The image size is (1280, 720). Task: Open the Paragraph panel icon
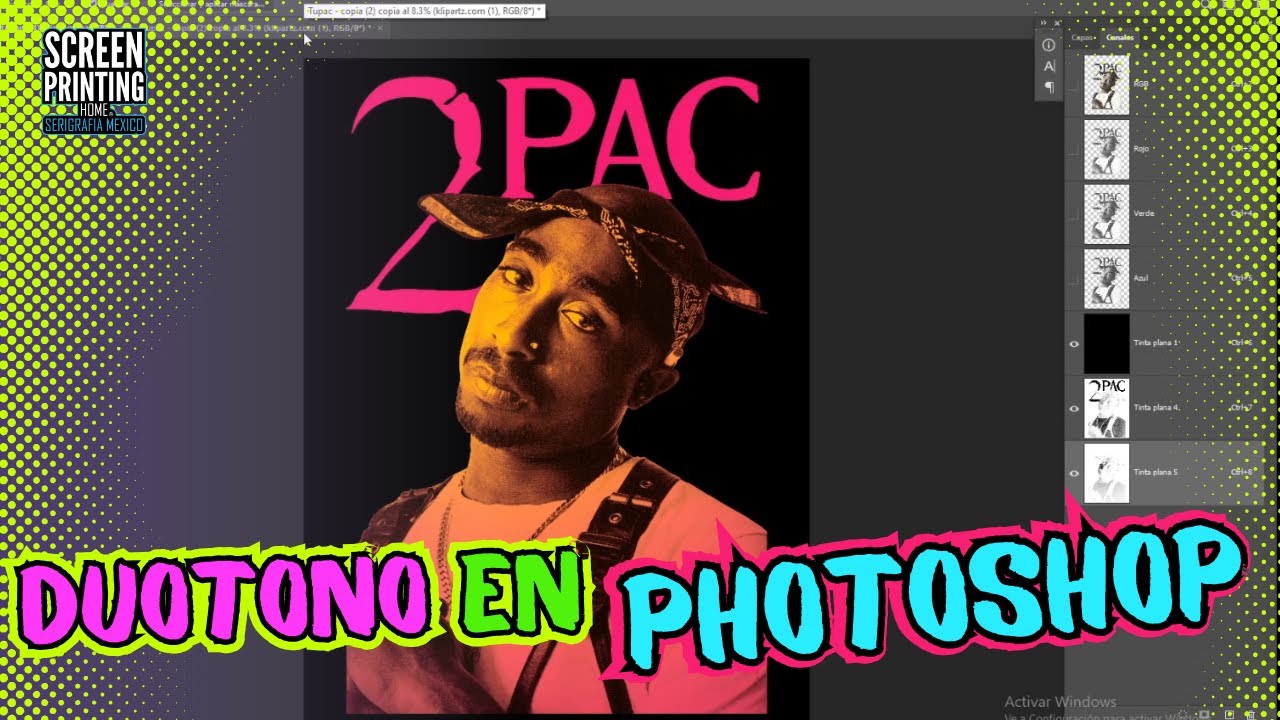pyautogui.click(x=1048, y=87)
